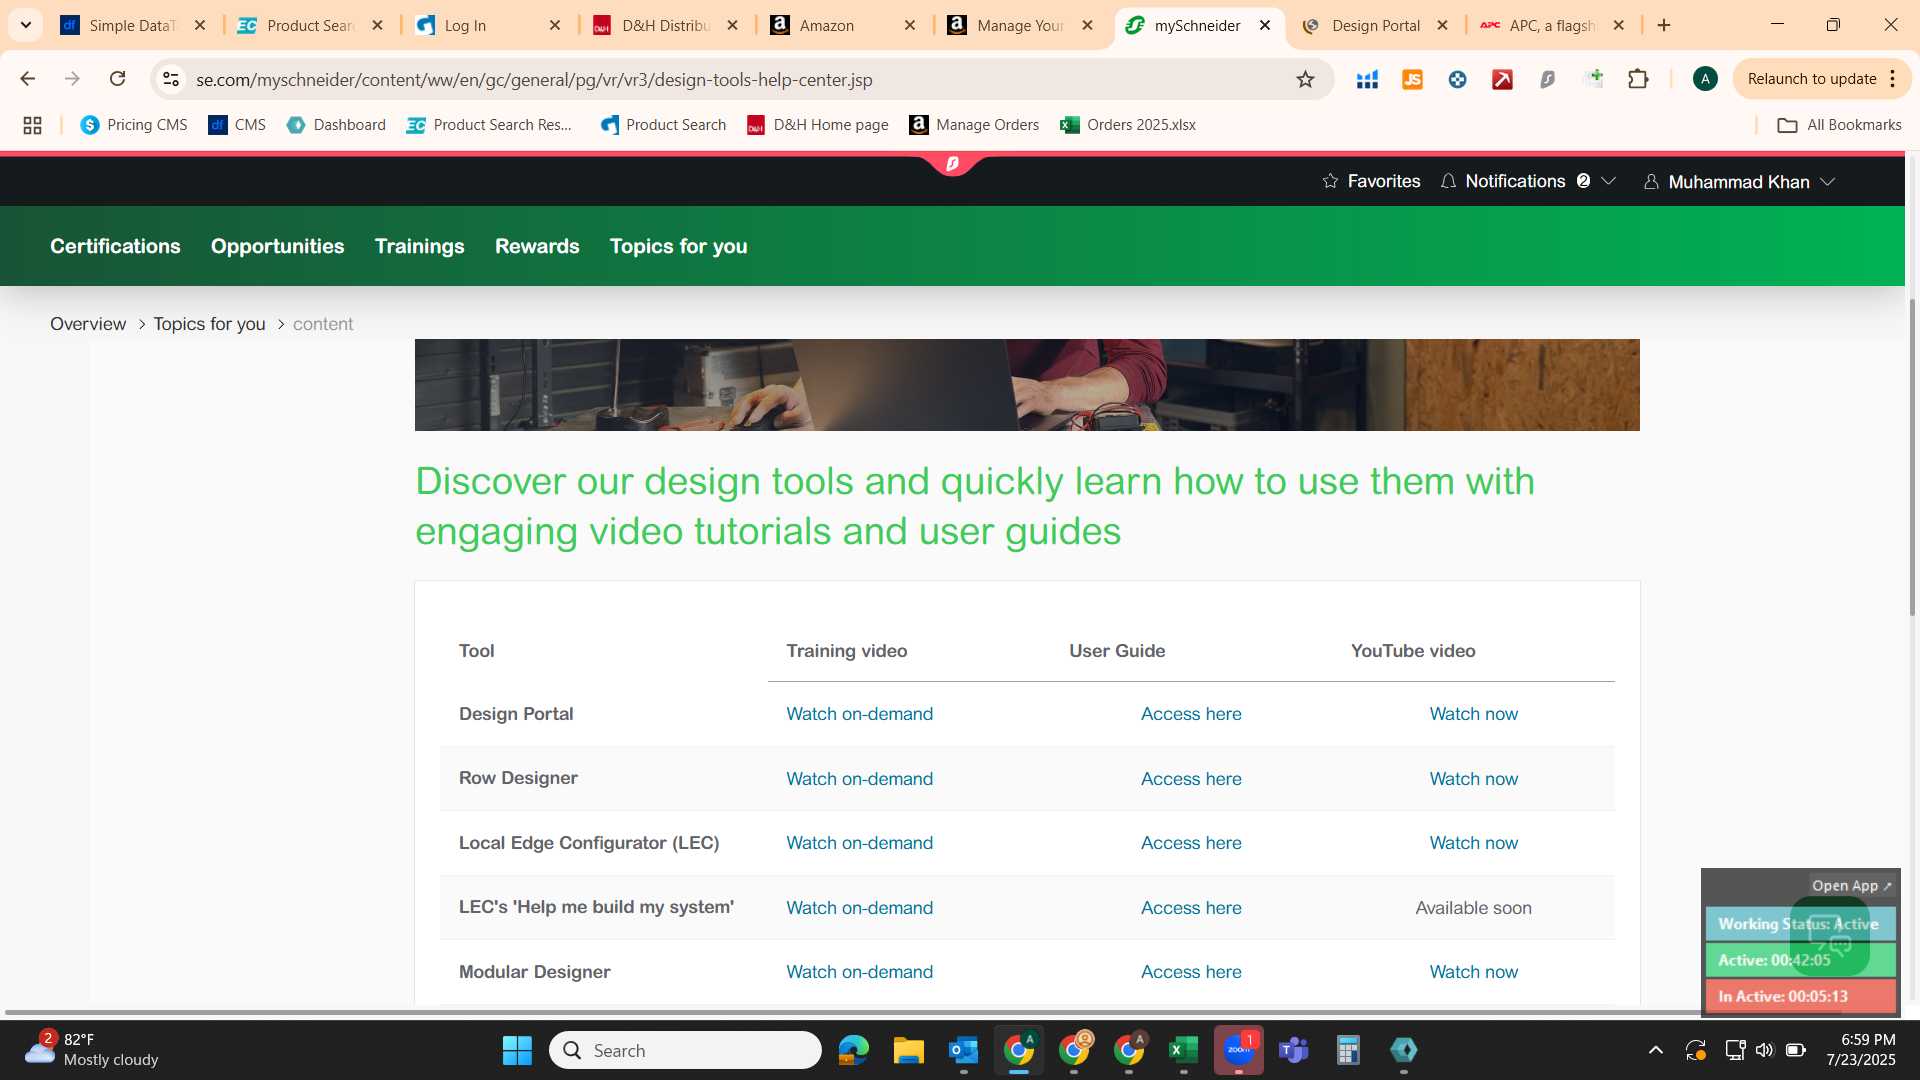Open Outlook from the taskbar

[x=963, y=1050]
